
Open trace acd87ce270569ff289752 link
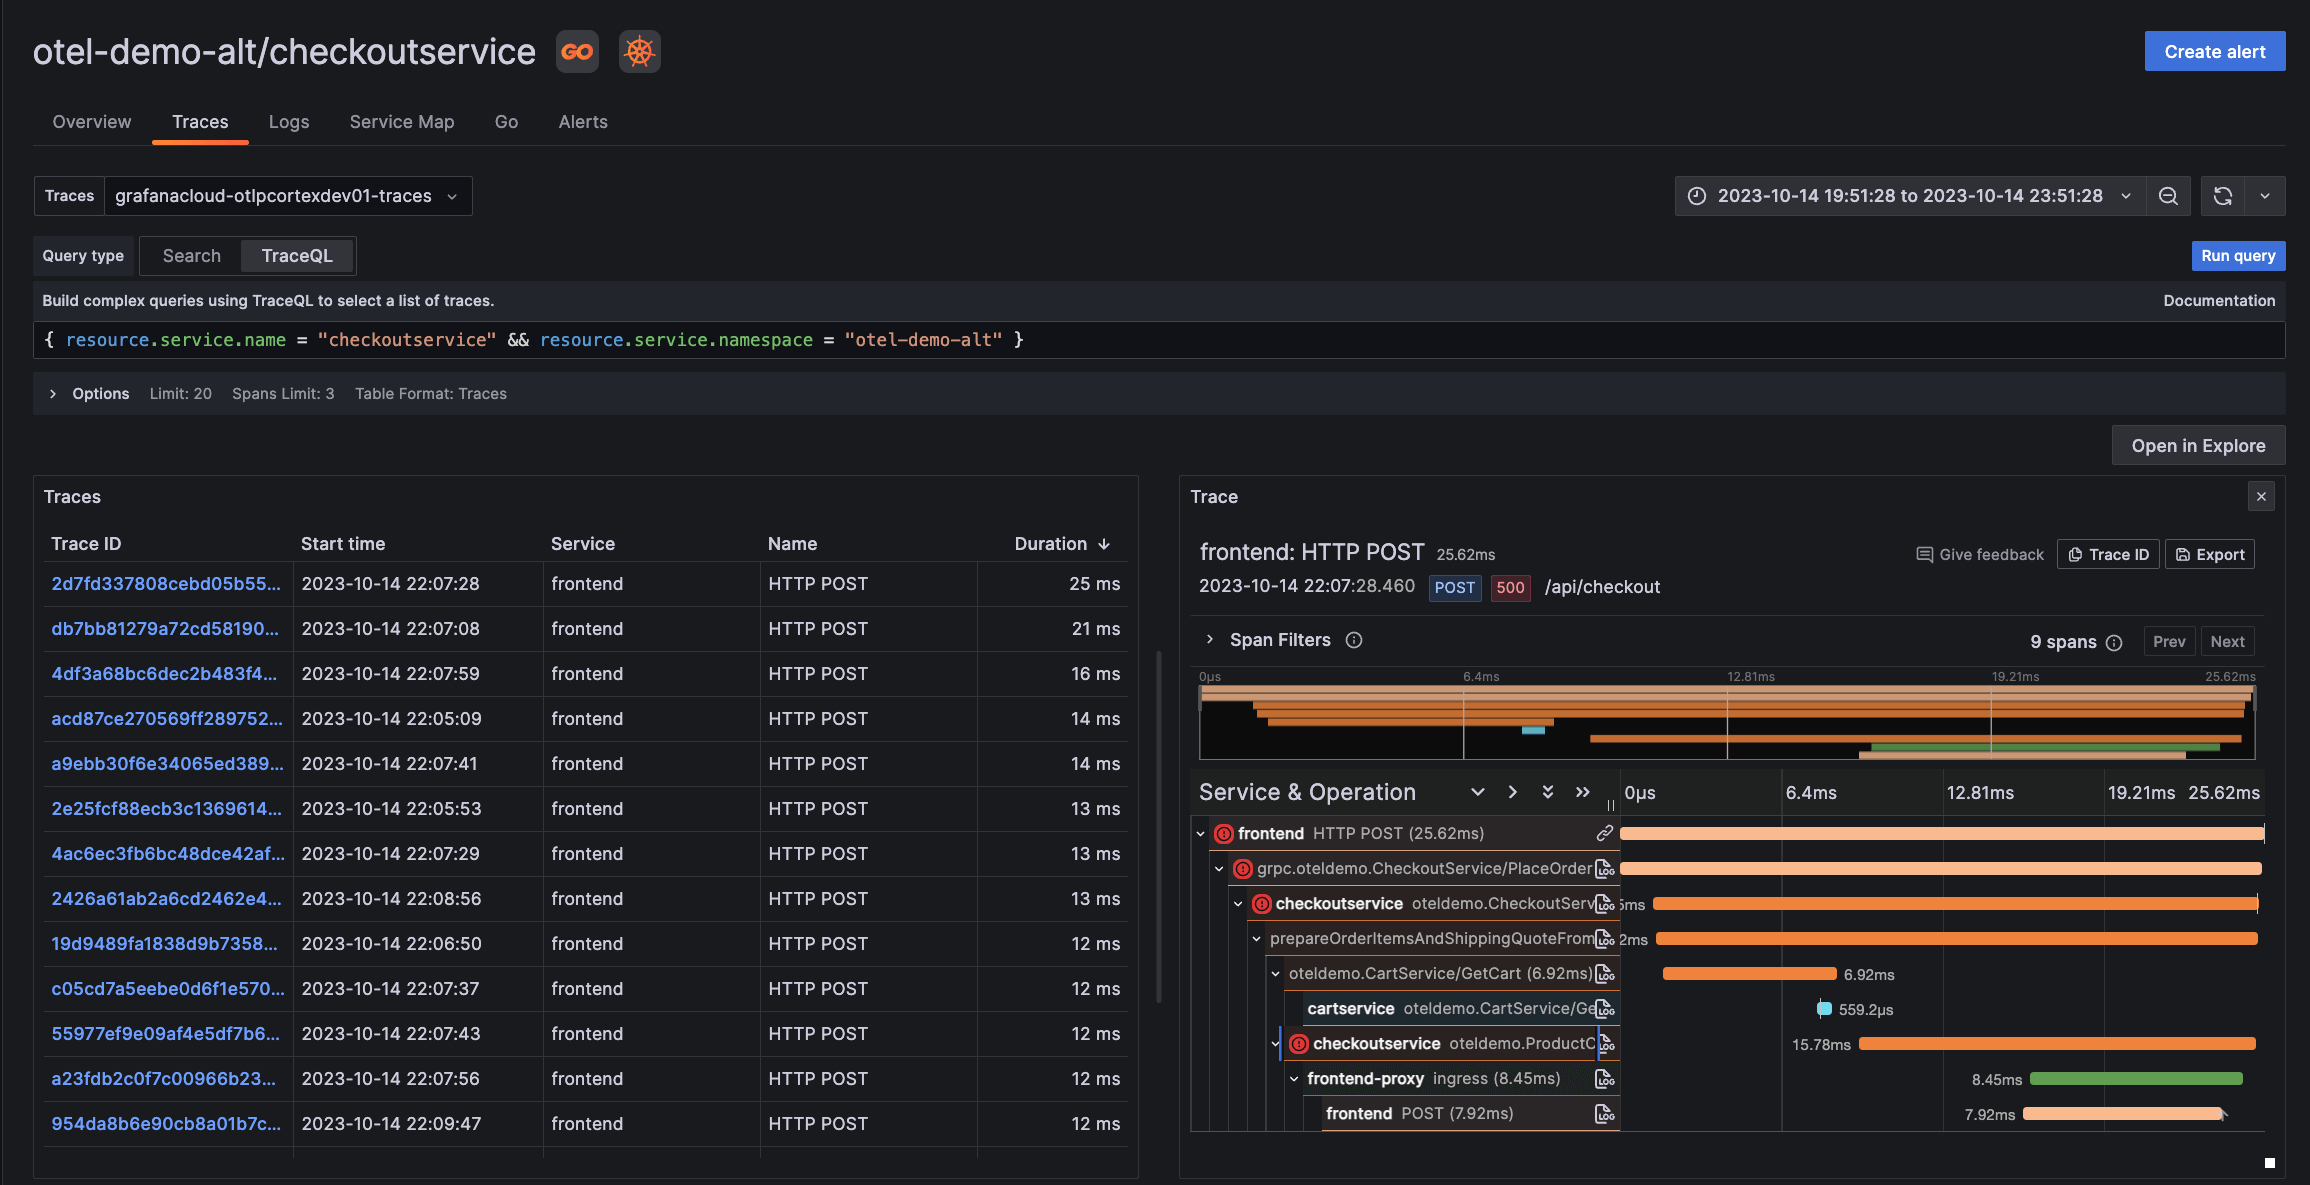[167, 719]
